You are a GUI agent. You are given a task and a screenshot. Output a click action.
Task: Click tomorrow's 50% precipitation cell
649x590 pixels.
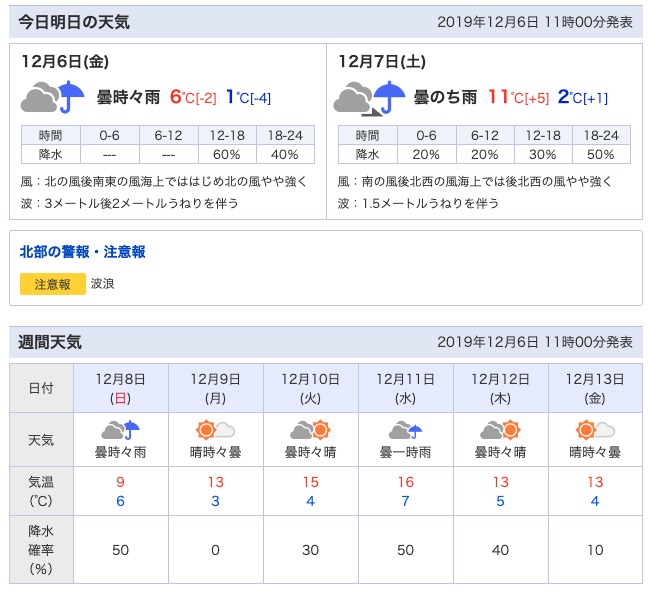[x=601, y=154]
